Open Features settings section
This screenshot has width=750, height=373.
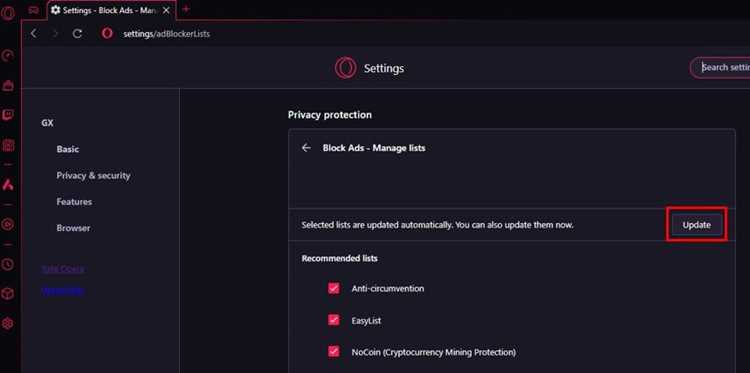pos(74,202)
